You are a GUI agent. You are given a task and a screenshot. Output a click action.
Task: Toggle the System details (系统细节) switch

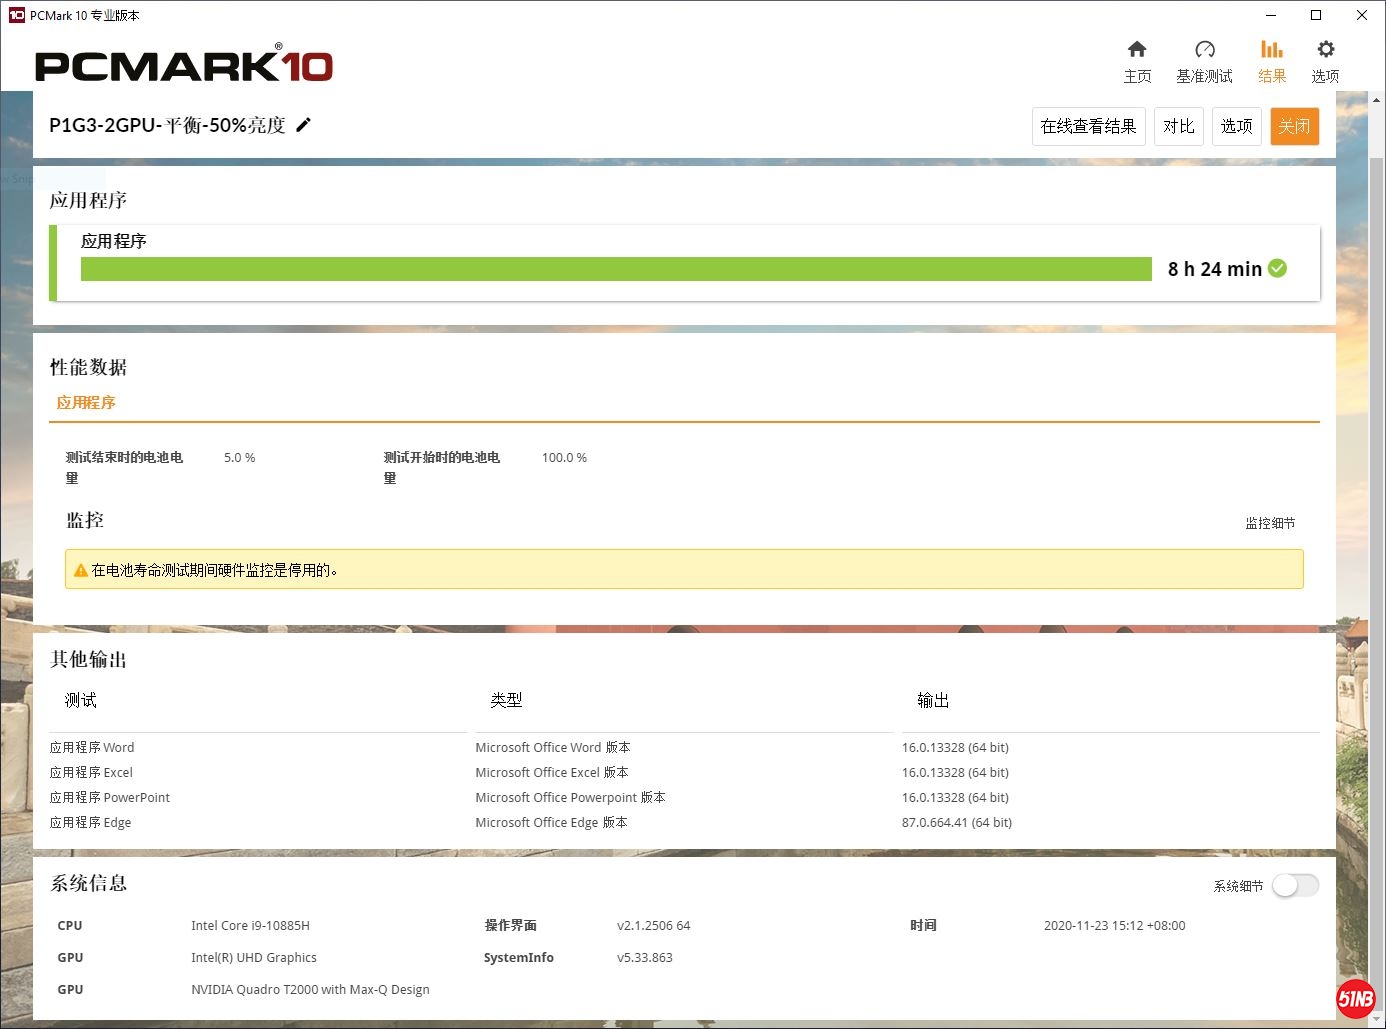coord(1295,885)
